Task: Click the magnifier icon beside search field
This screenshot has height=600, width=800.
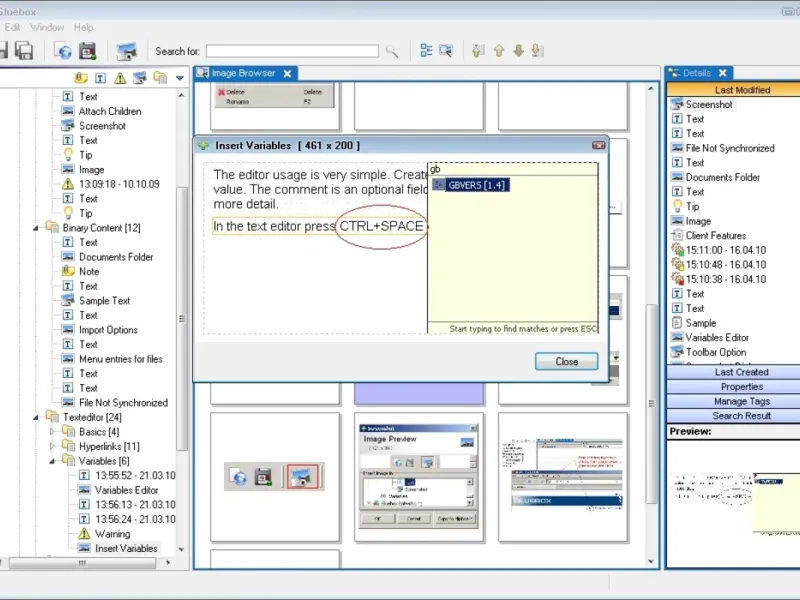Action: (392, 51)
